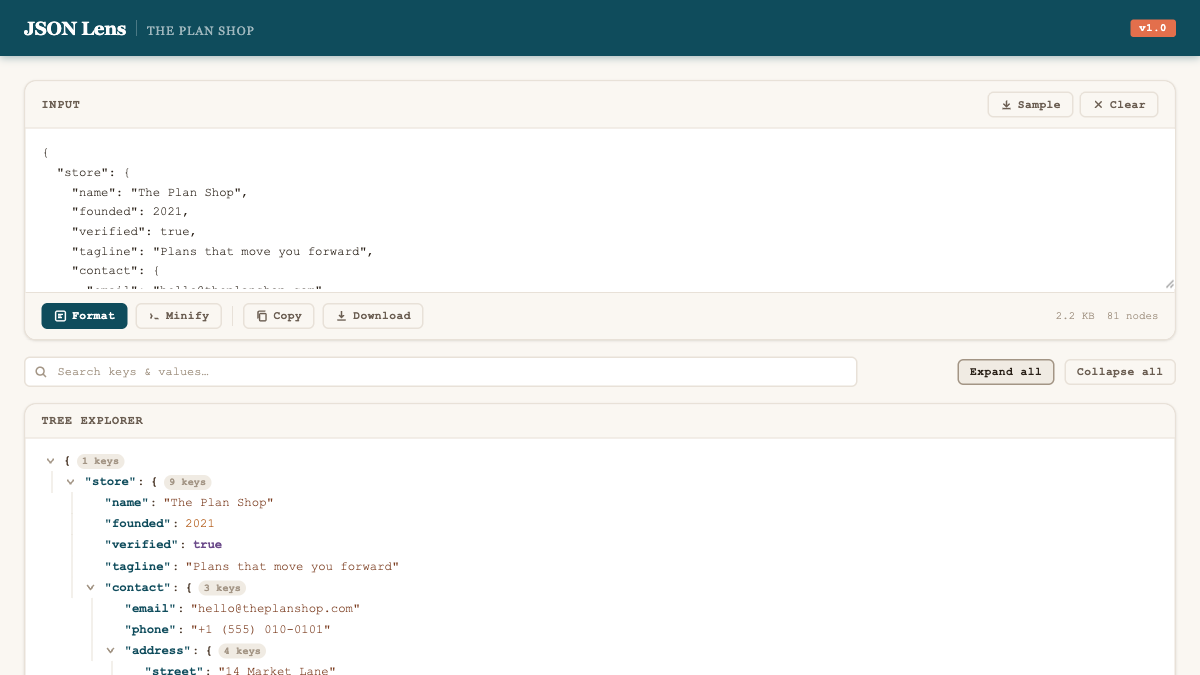Click the Sample download icon

1006,105
